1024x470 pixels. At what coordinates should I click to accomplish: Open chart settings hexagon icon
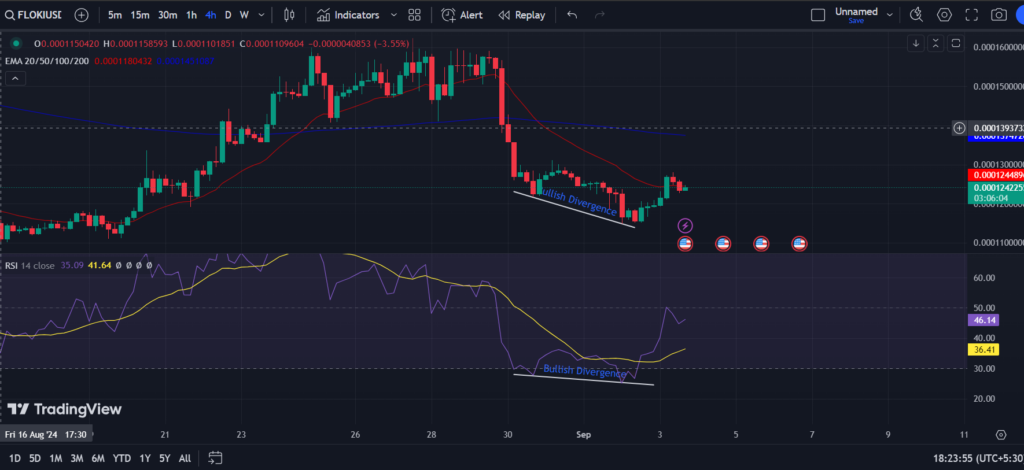click(944, 14)
